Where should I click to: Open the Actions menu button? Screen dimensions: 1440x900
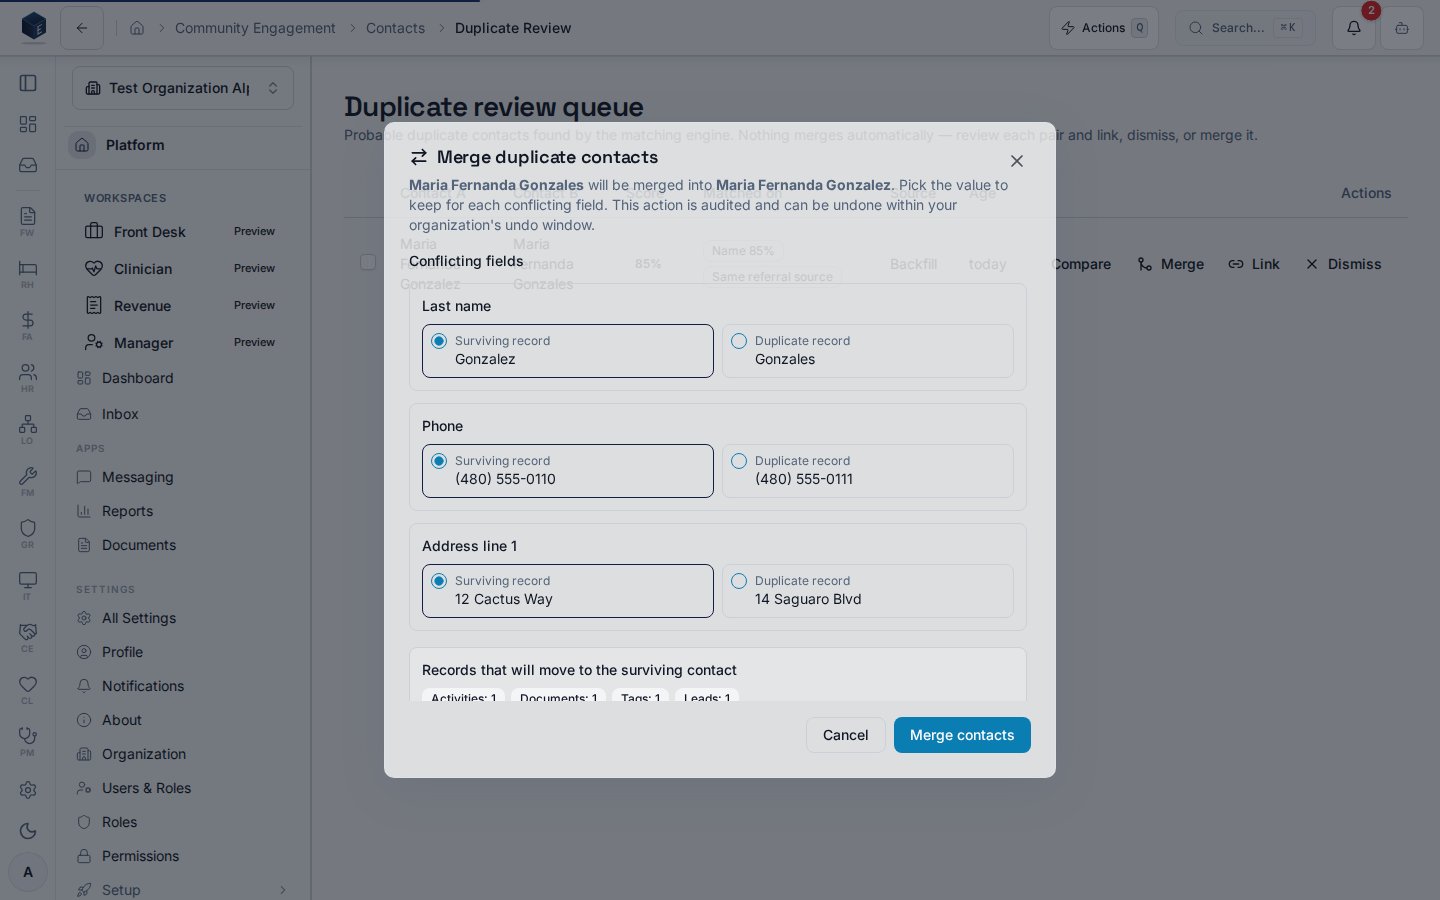(x=1104, y=28)
